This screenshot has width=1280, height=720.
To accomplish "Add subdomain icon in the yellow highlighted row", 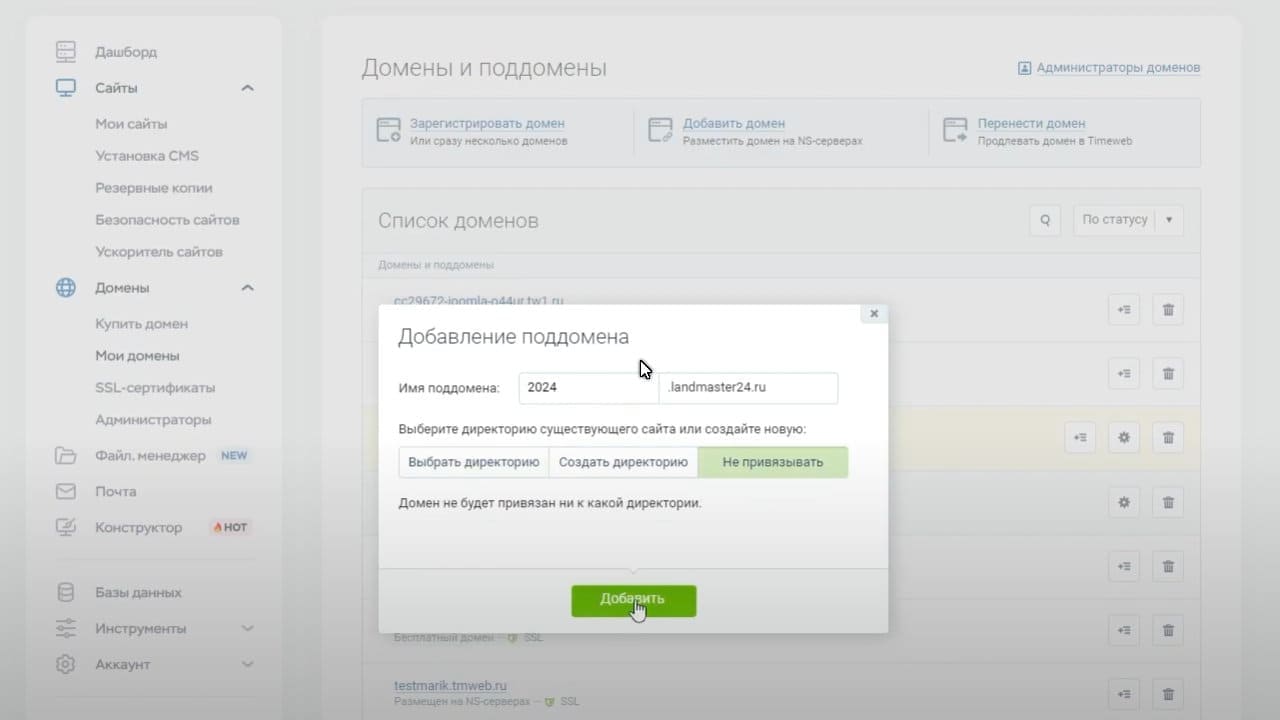I will (1080, 437).
